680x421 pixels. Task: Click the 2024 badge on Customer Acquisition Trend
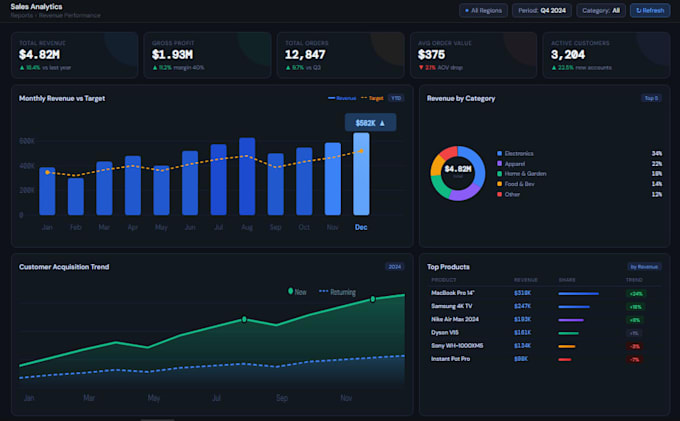pyautogui.click(x=395, y=267)
